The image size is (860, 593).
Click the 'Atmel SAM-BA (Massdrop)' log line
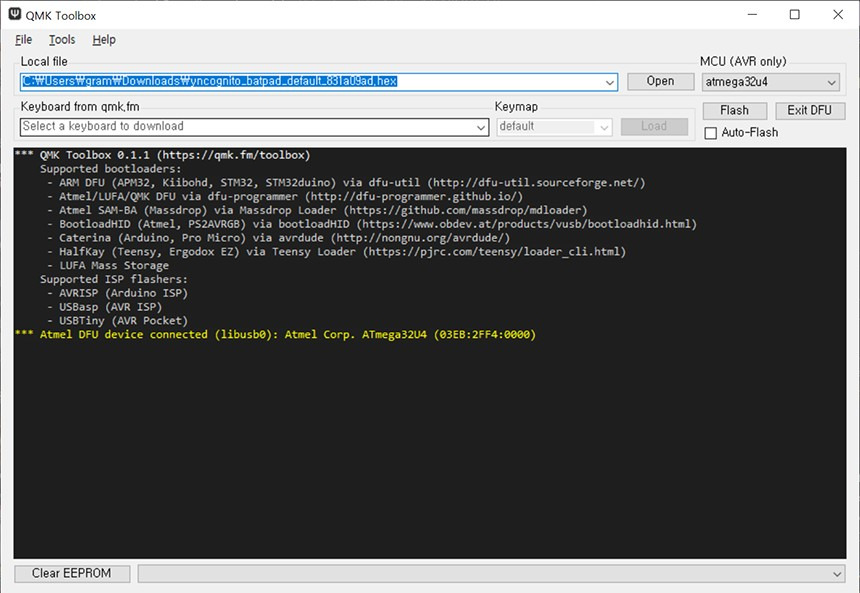pos(317,210)
